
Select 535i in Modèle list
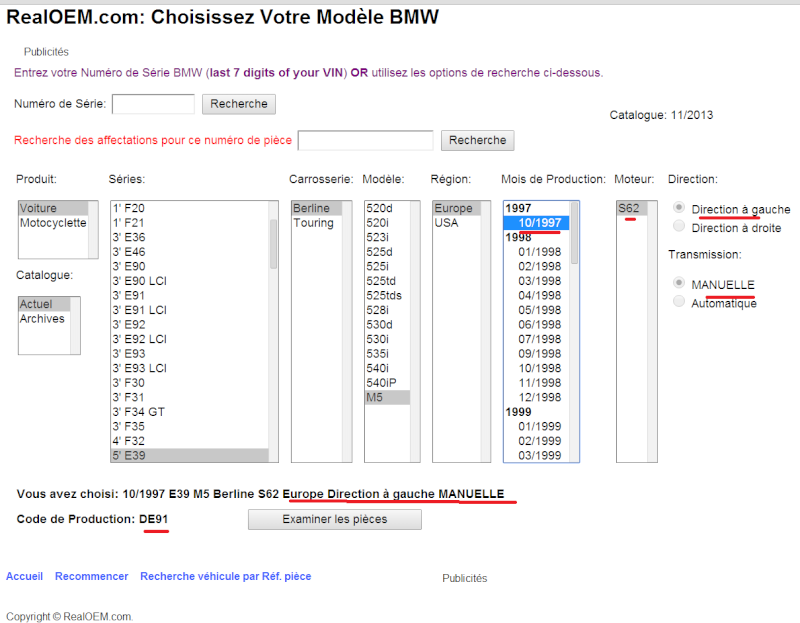tap(387, 354)
